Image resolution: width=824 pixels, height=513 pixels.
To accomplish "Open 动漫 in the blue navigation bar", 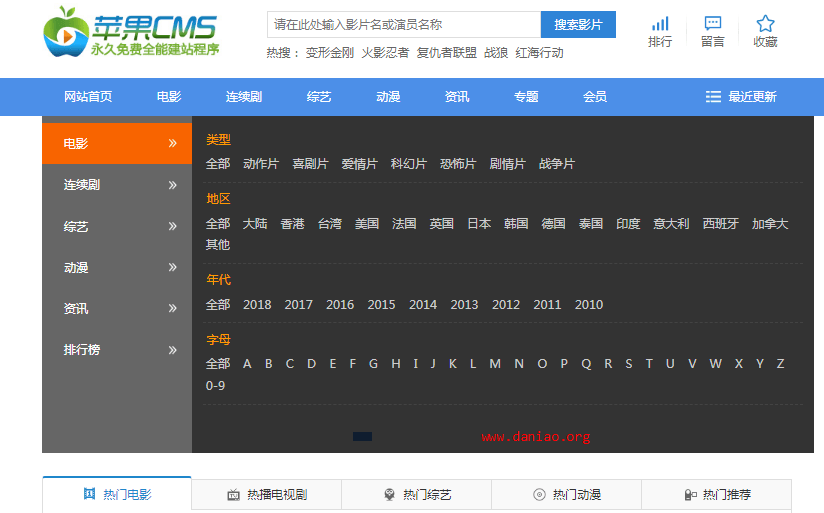I will [388, 97].
